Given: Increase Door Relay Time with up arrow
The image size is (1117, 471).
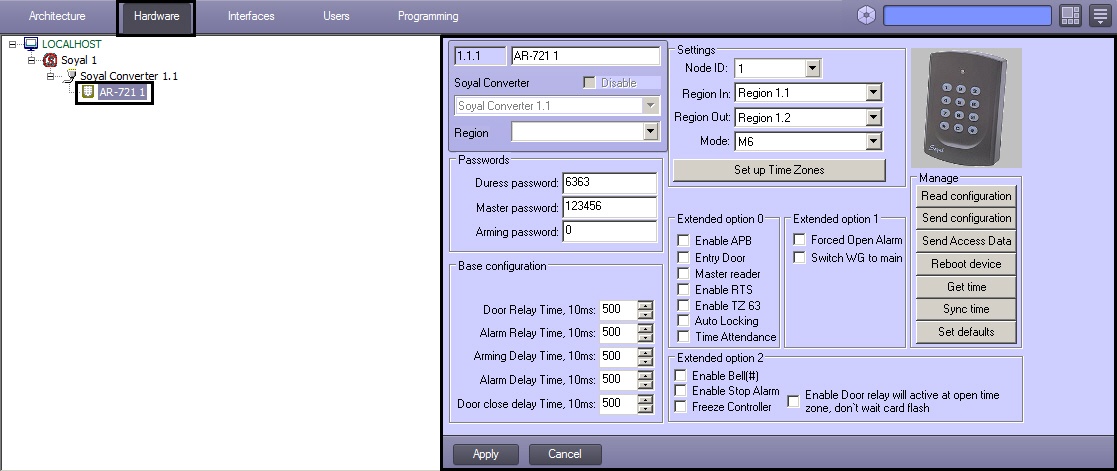Looking at the screenshot, I should tap(645, 305).
